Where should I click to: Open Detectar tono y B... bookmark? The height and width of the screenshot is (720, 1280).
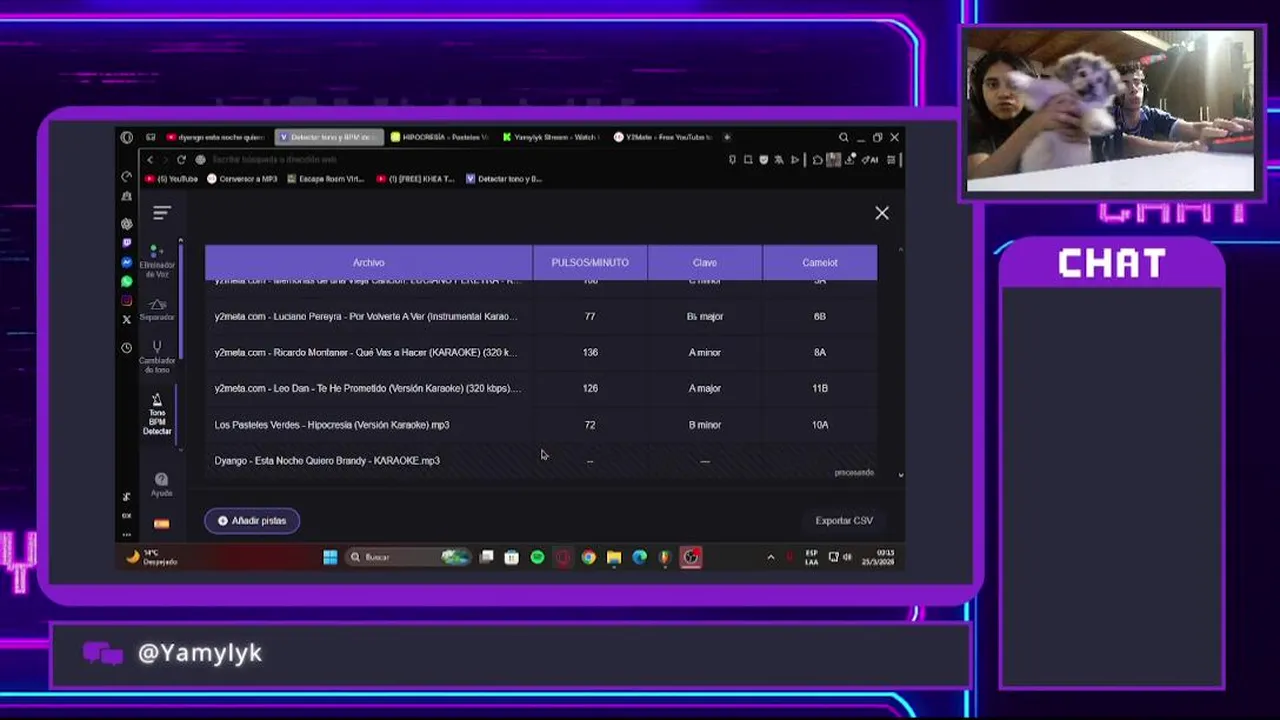(504, 179)
